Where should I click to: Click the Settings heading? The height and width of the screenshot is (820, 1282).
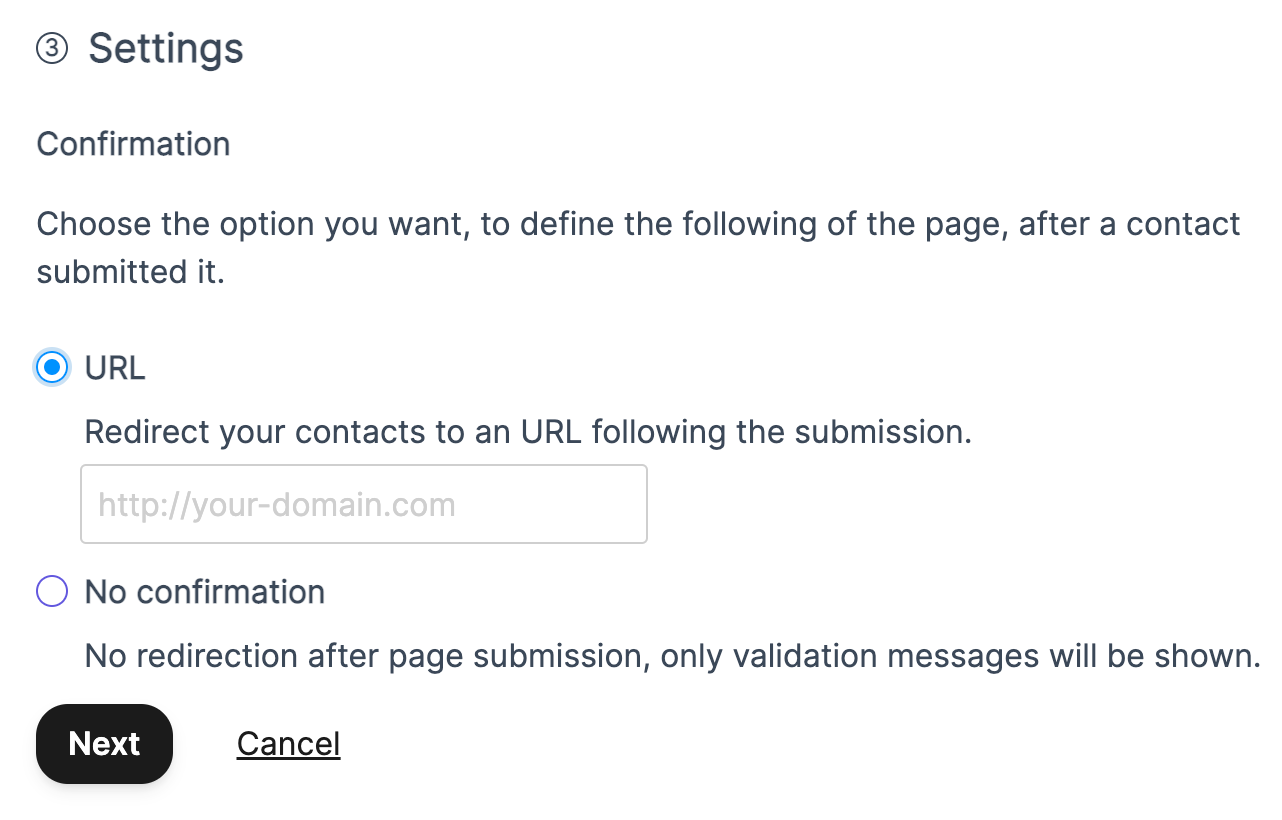tap(166, 48)
